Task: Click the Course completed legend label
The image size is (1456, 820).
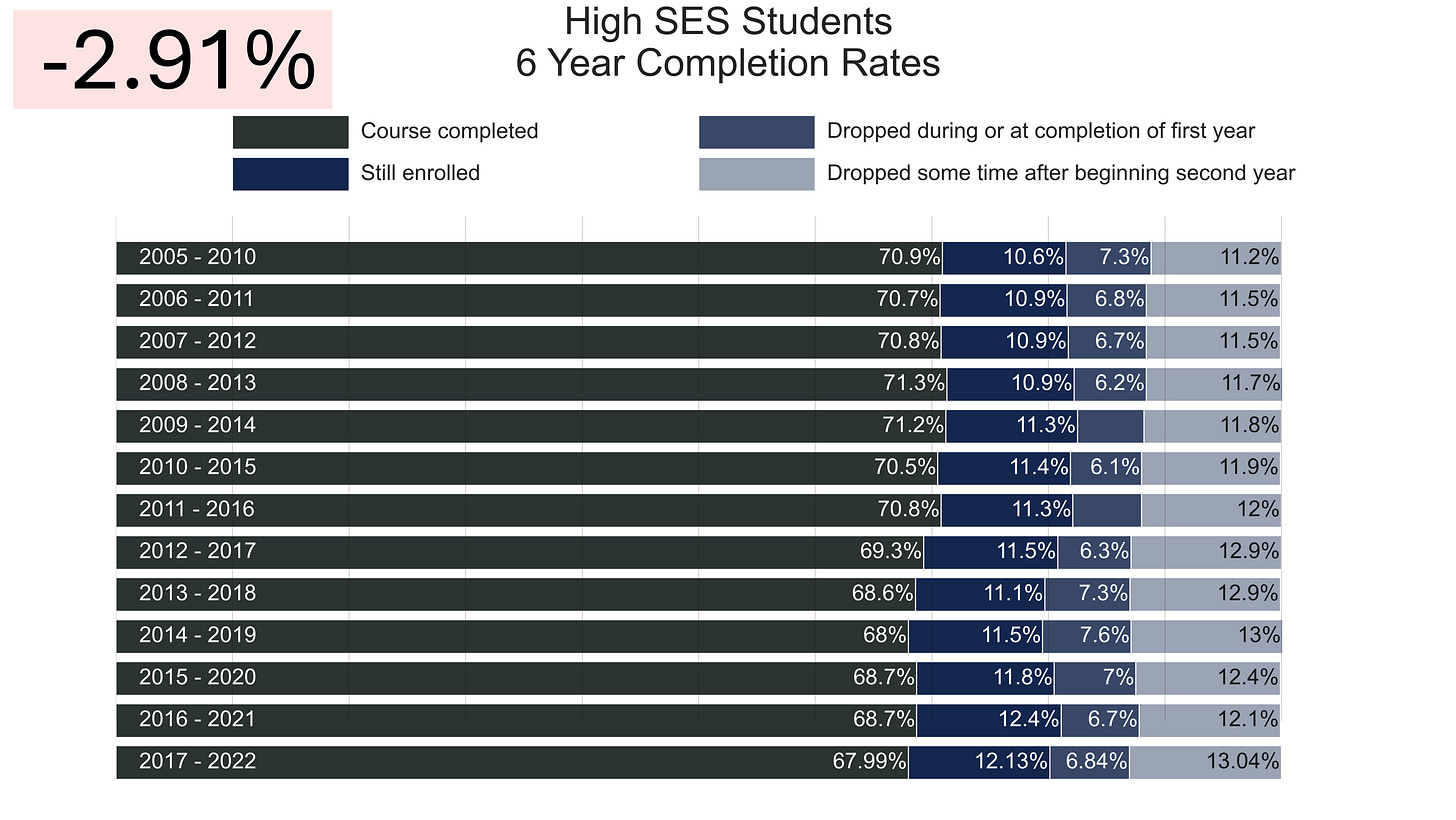Action: [x=450, y=131]
